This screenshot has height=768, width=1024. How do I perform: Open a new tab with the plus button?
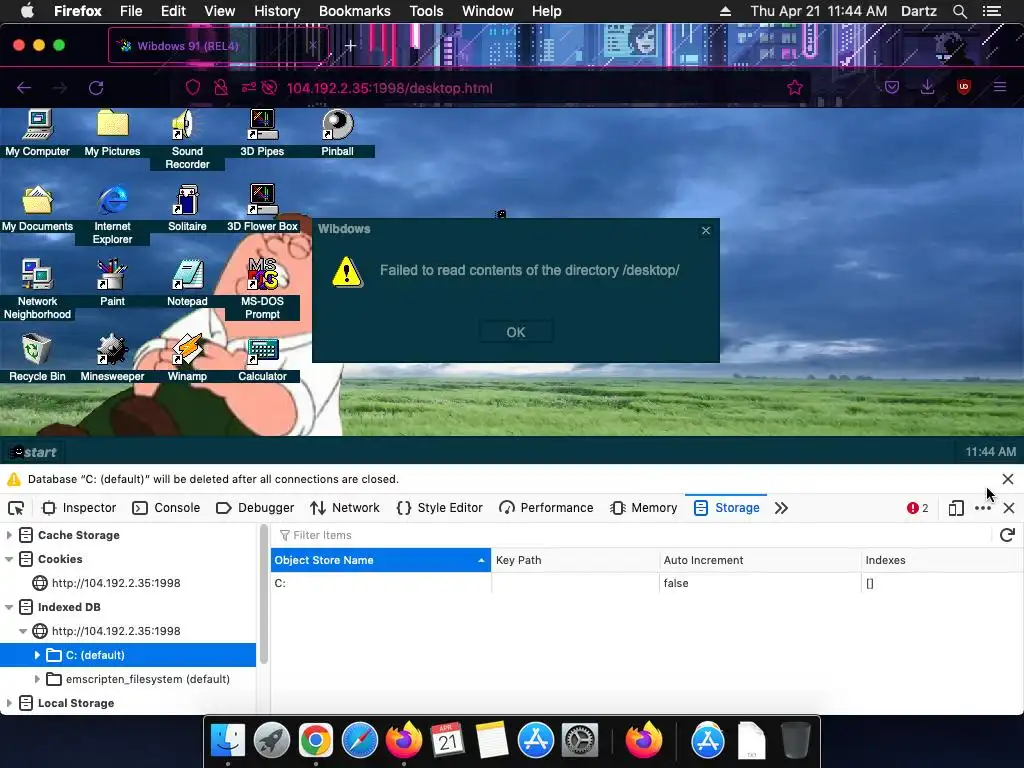click(x=351, y=46)
